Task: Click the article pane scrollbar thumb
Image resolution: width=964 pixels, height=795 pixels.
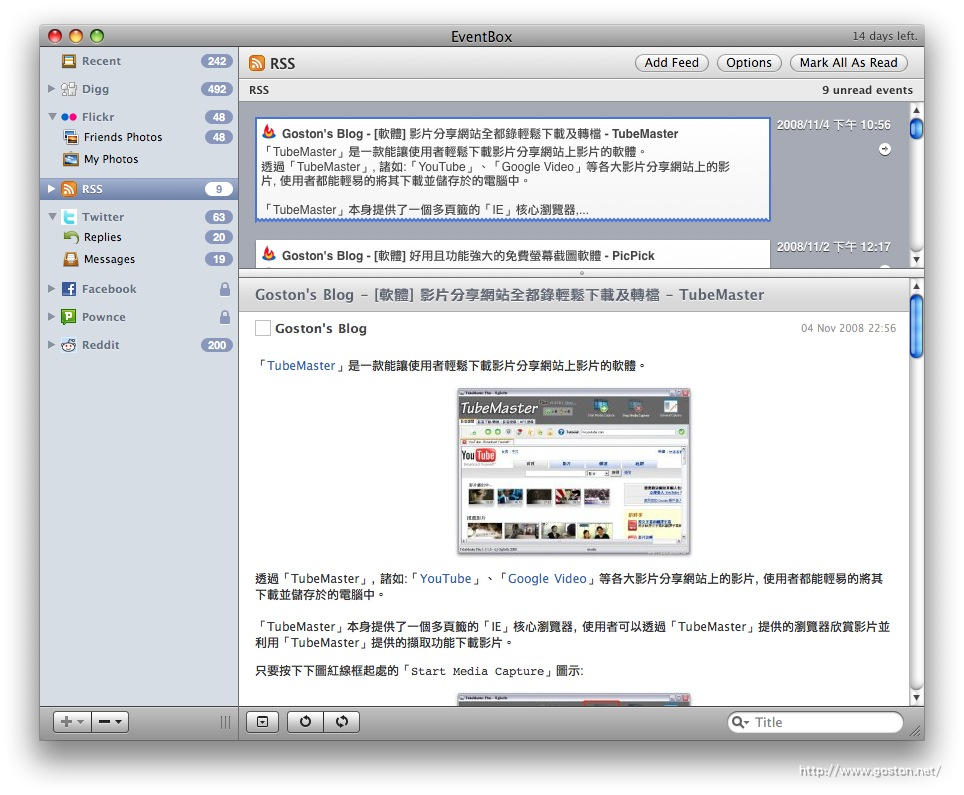Action: (916, 326)
